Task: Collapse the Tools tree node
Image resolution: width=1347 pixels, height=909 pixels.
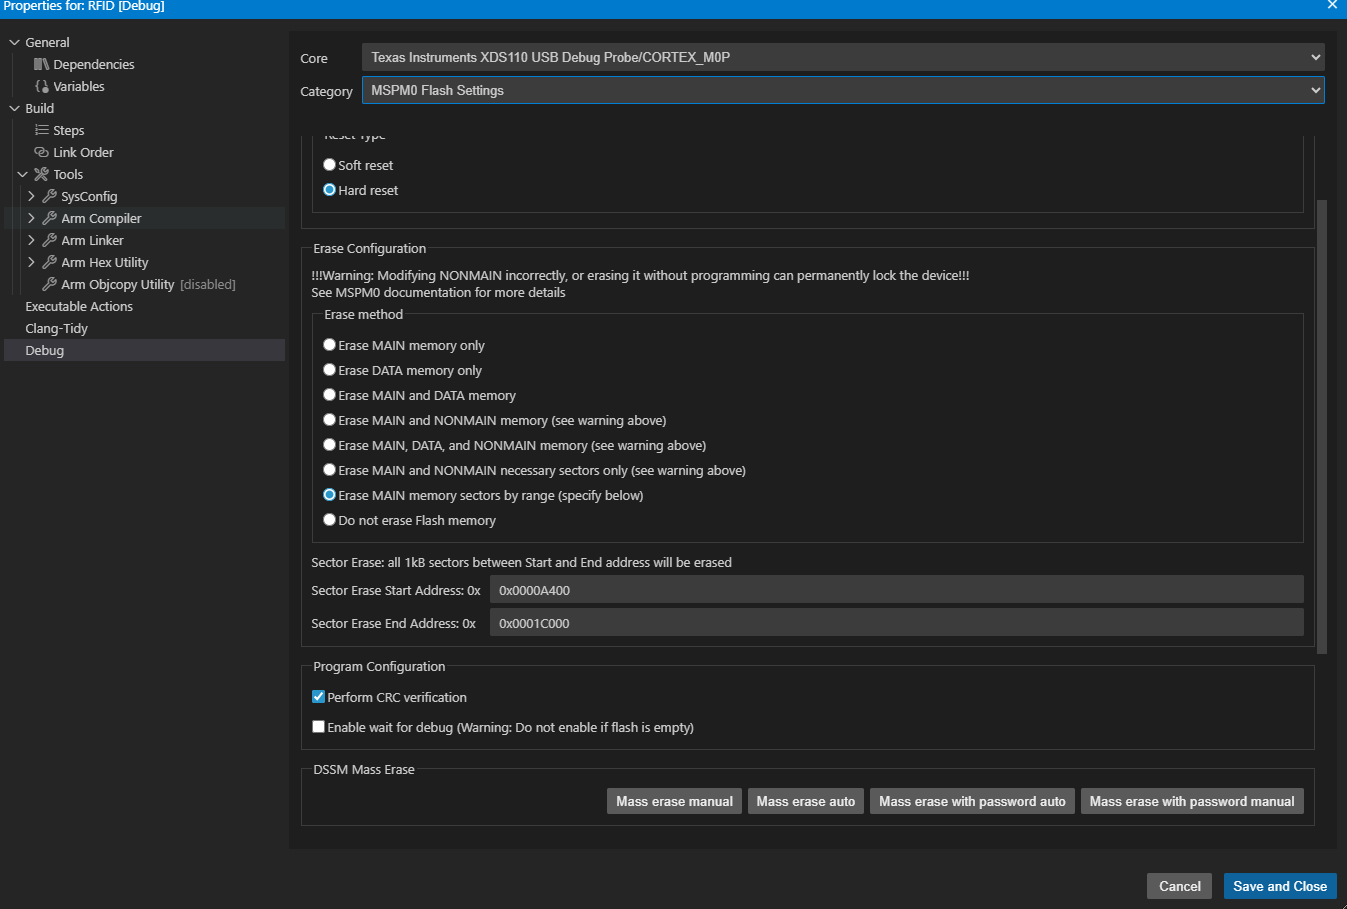Action: click(x=22, y=174)
